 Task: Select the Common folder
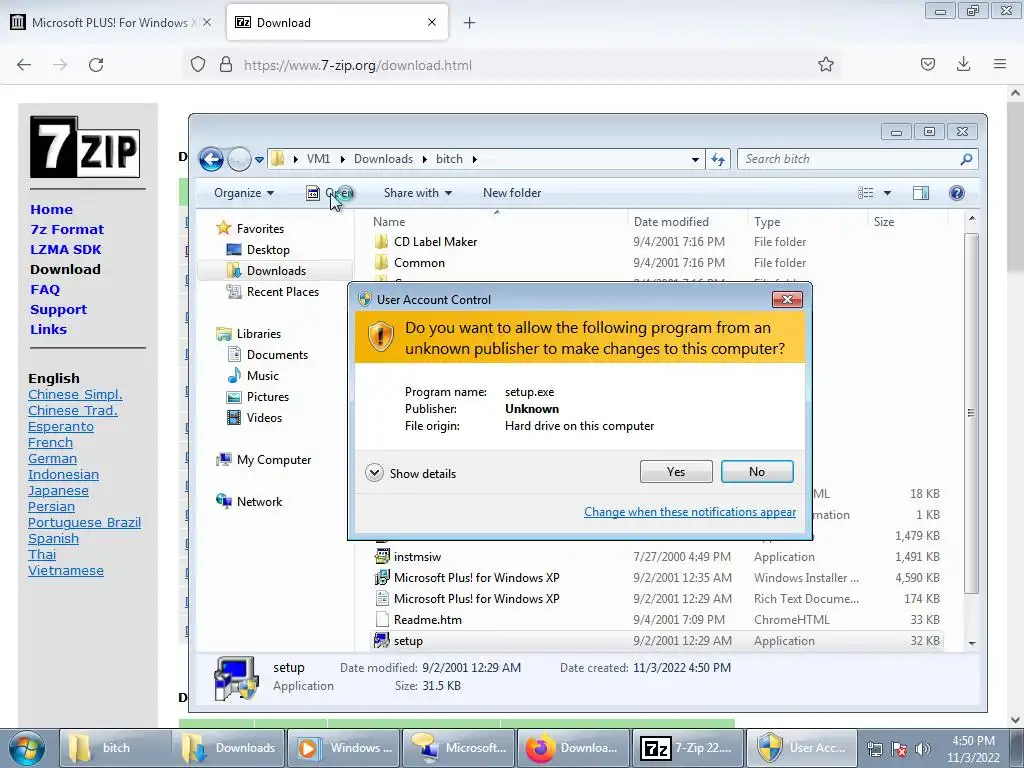pyautogui.click(x=419, y=263)
